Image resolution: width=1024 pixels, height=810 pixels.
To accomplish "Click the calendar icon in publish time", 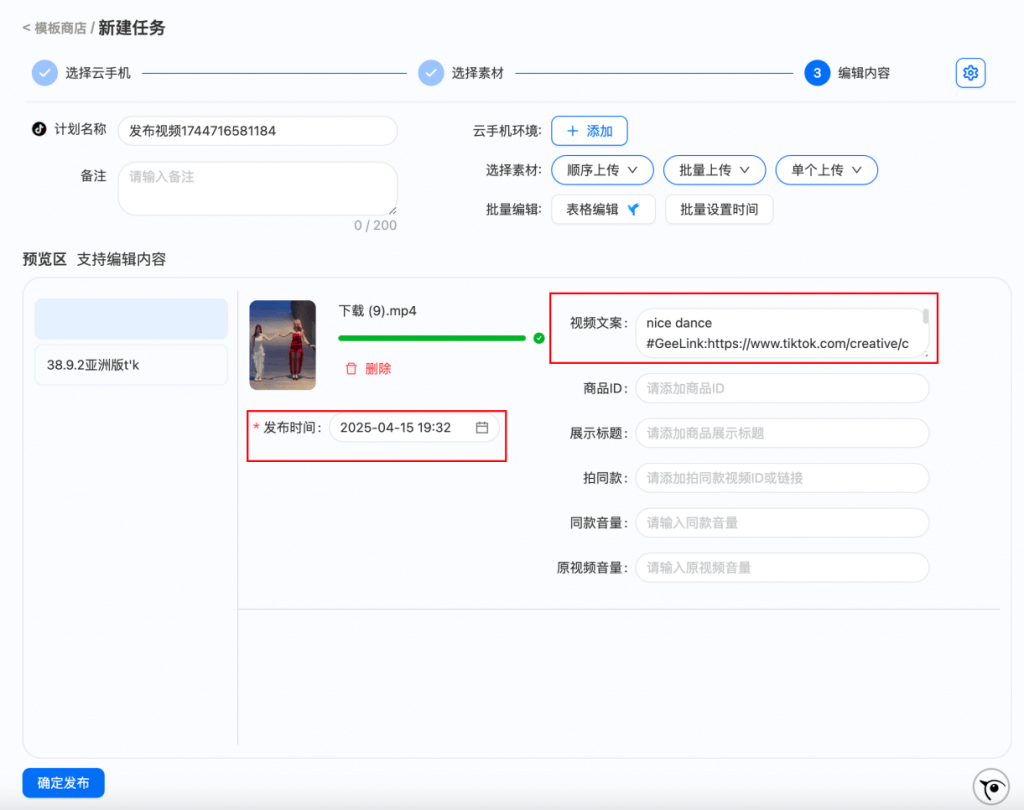I will pyautogui.click(x=482, y=428).
